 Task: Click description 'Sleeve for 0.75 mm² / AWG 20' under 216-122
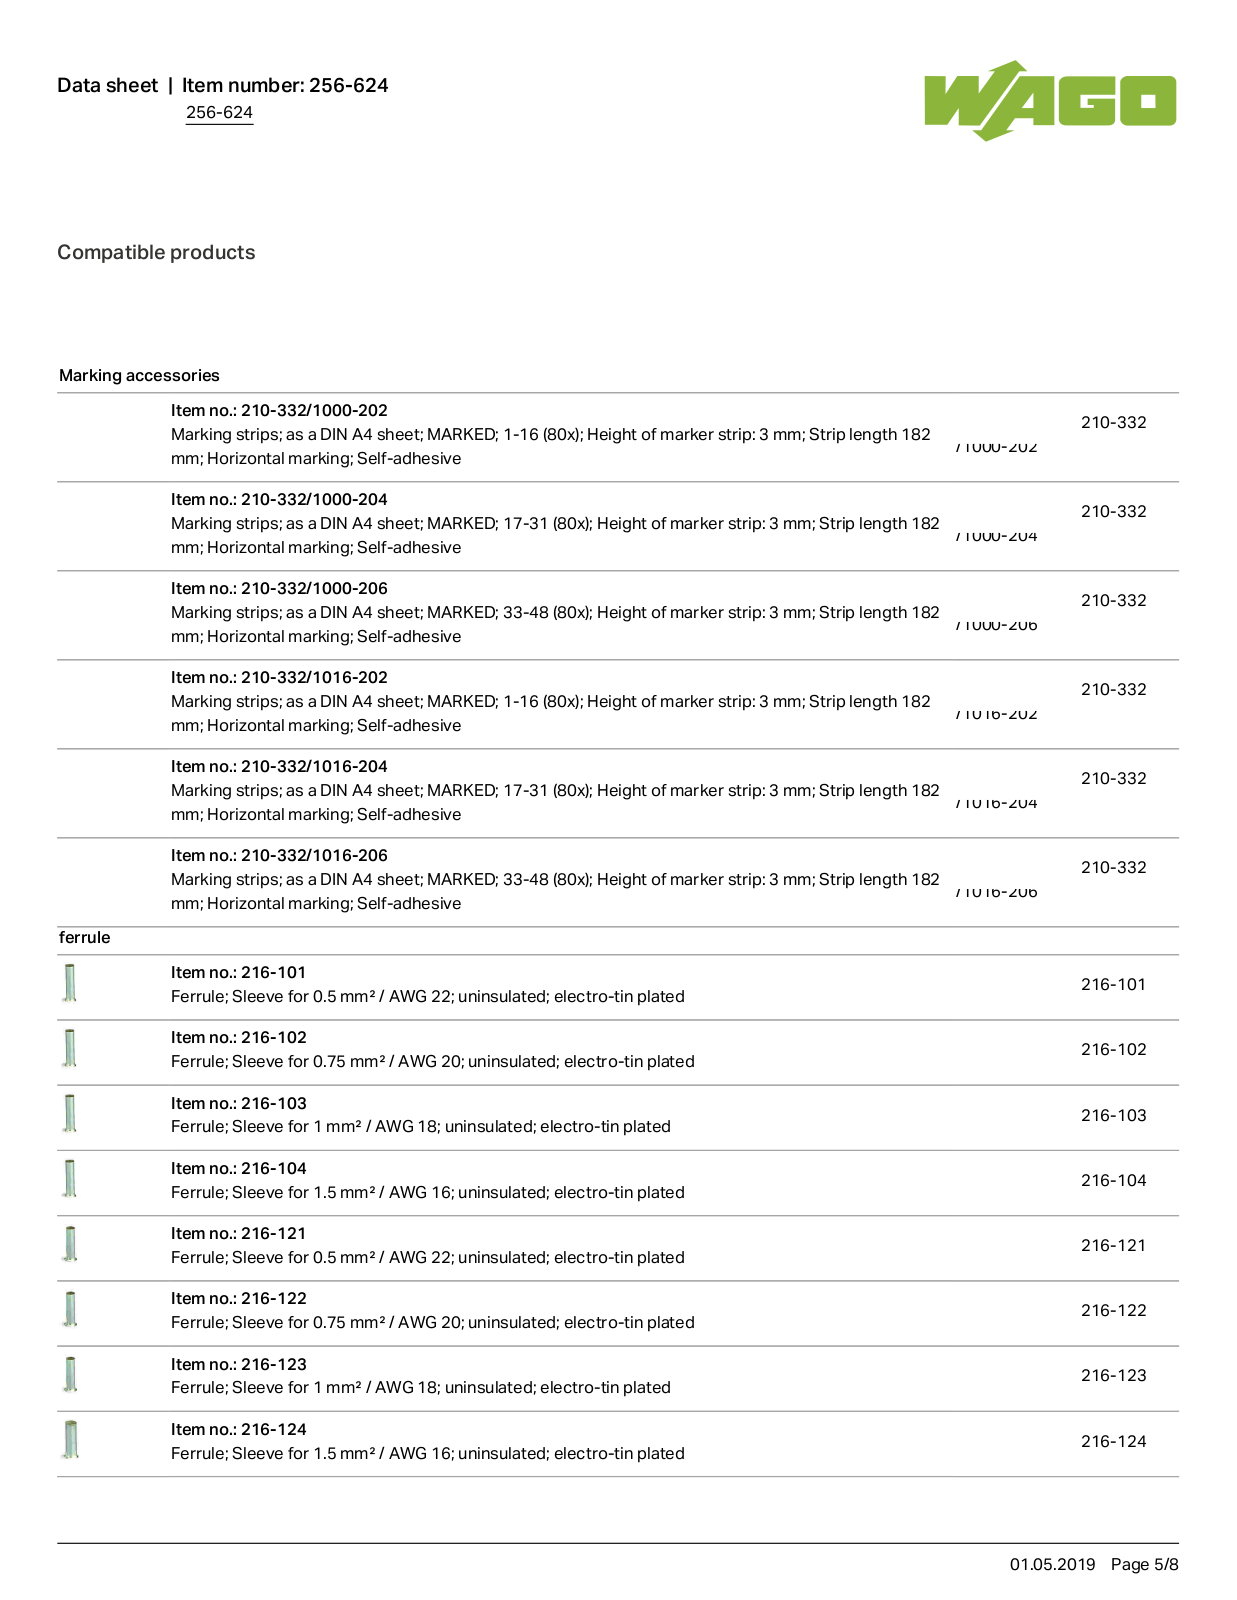[346, 1322]
